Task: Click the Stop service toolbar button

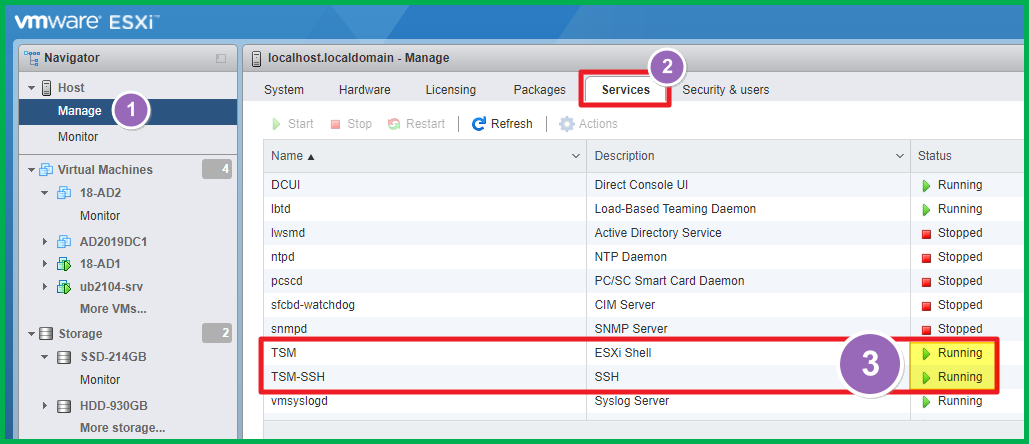Action: click(351, 124)
